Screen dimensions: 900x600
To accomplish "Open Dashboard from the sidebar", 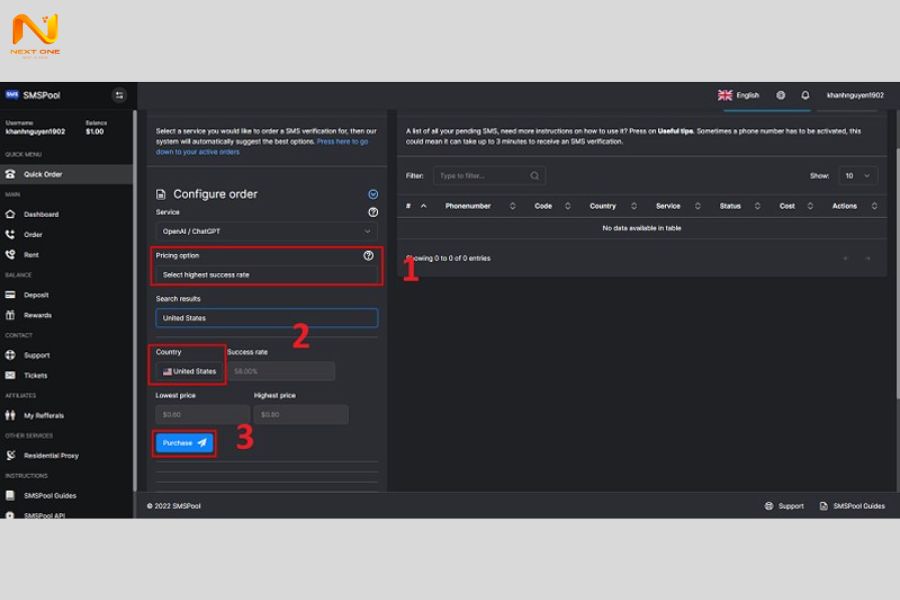I will point(41,214).
